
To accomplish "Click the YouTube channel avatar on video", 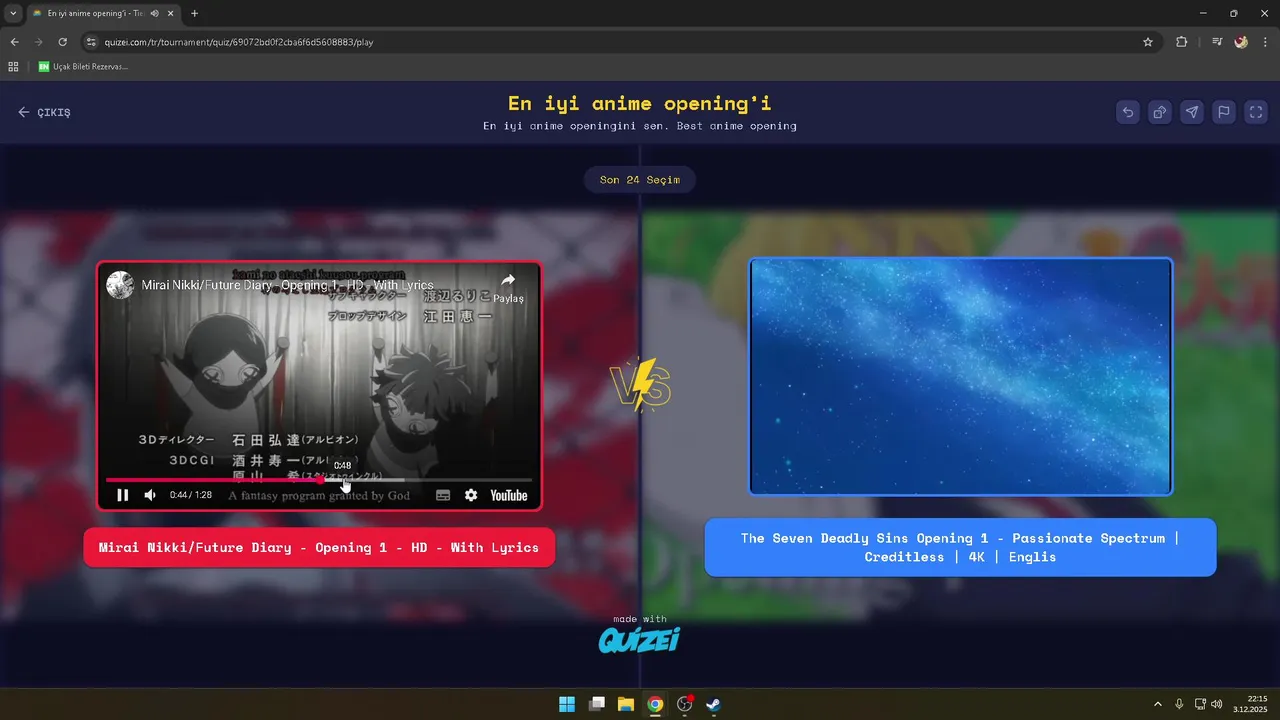I will (x=120, y=284).
